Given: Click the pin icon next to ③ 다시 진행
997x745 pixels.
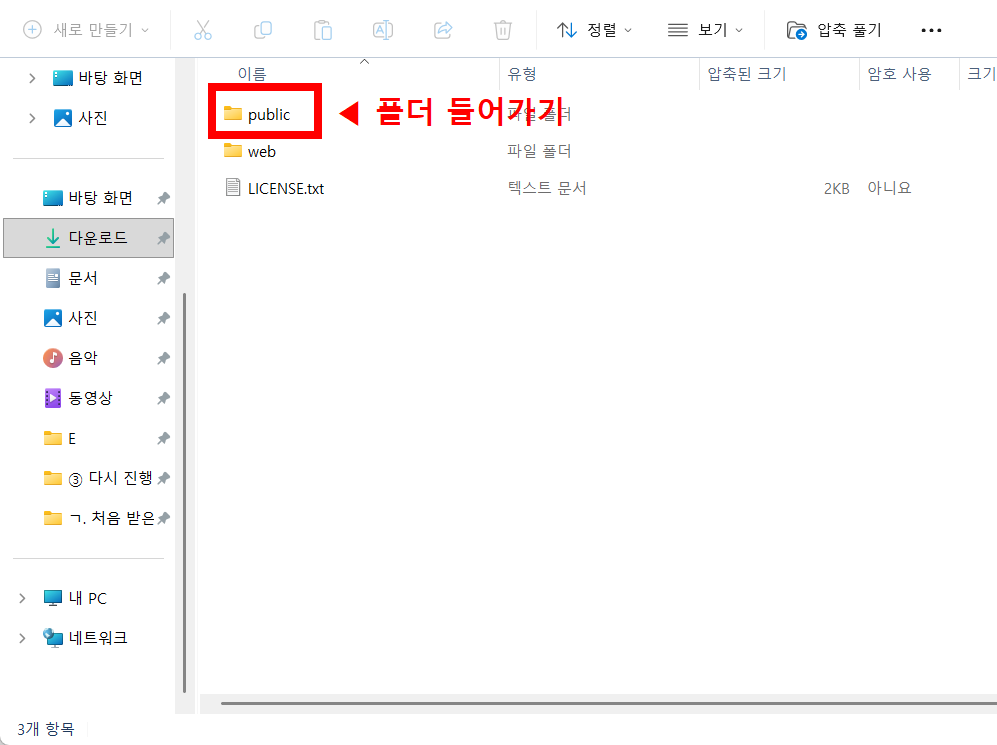Looking at the screenshot, I should tap(163, 478).
